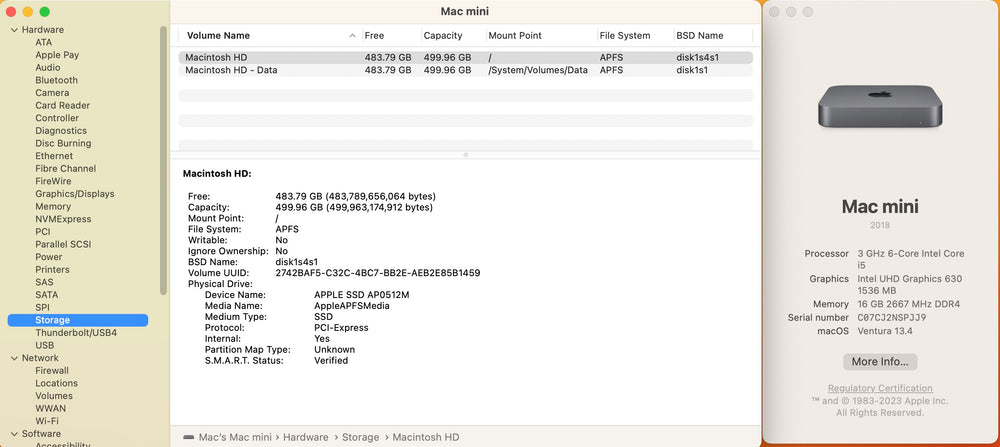Select the highlighted Storage item

[x=78, y=320]
